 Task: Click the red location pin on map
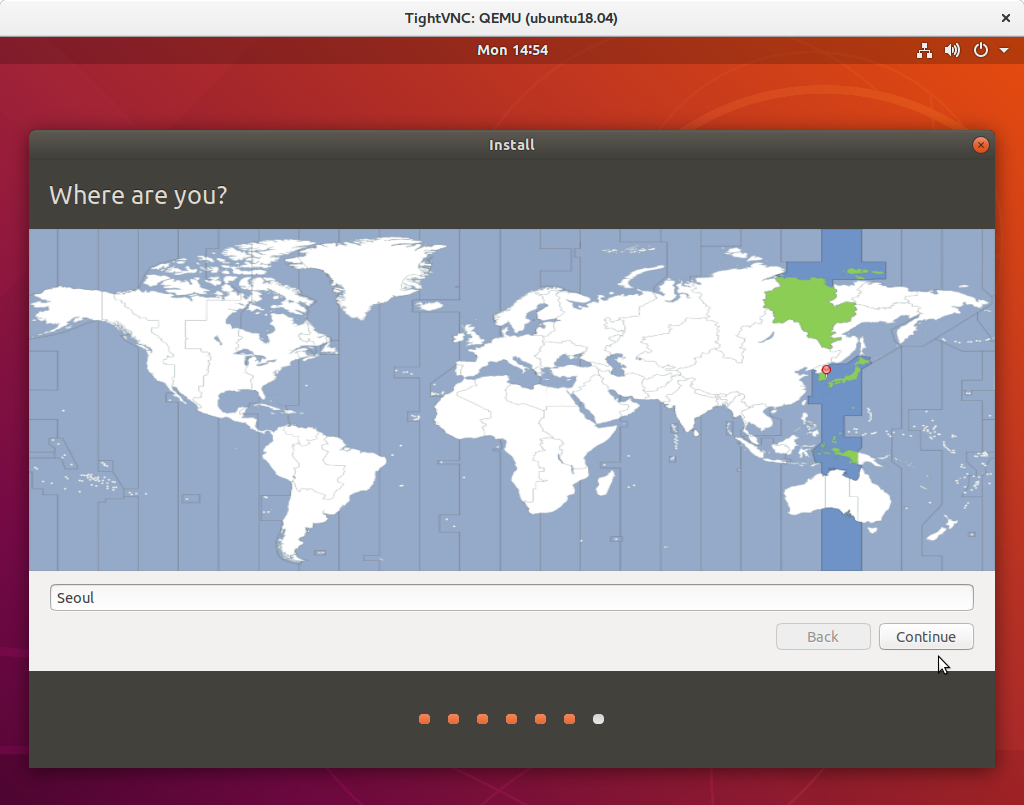(x=826, y=370)
